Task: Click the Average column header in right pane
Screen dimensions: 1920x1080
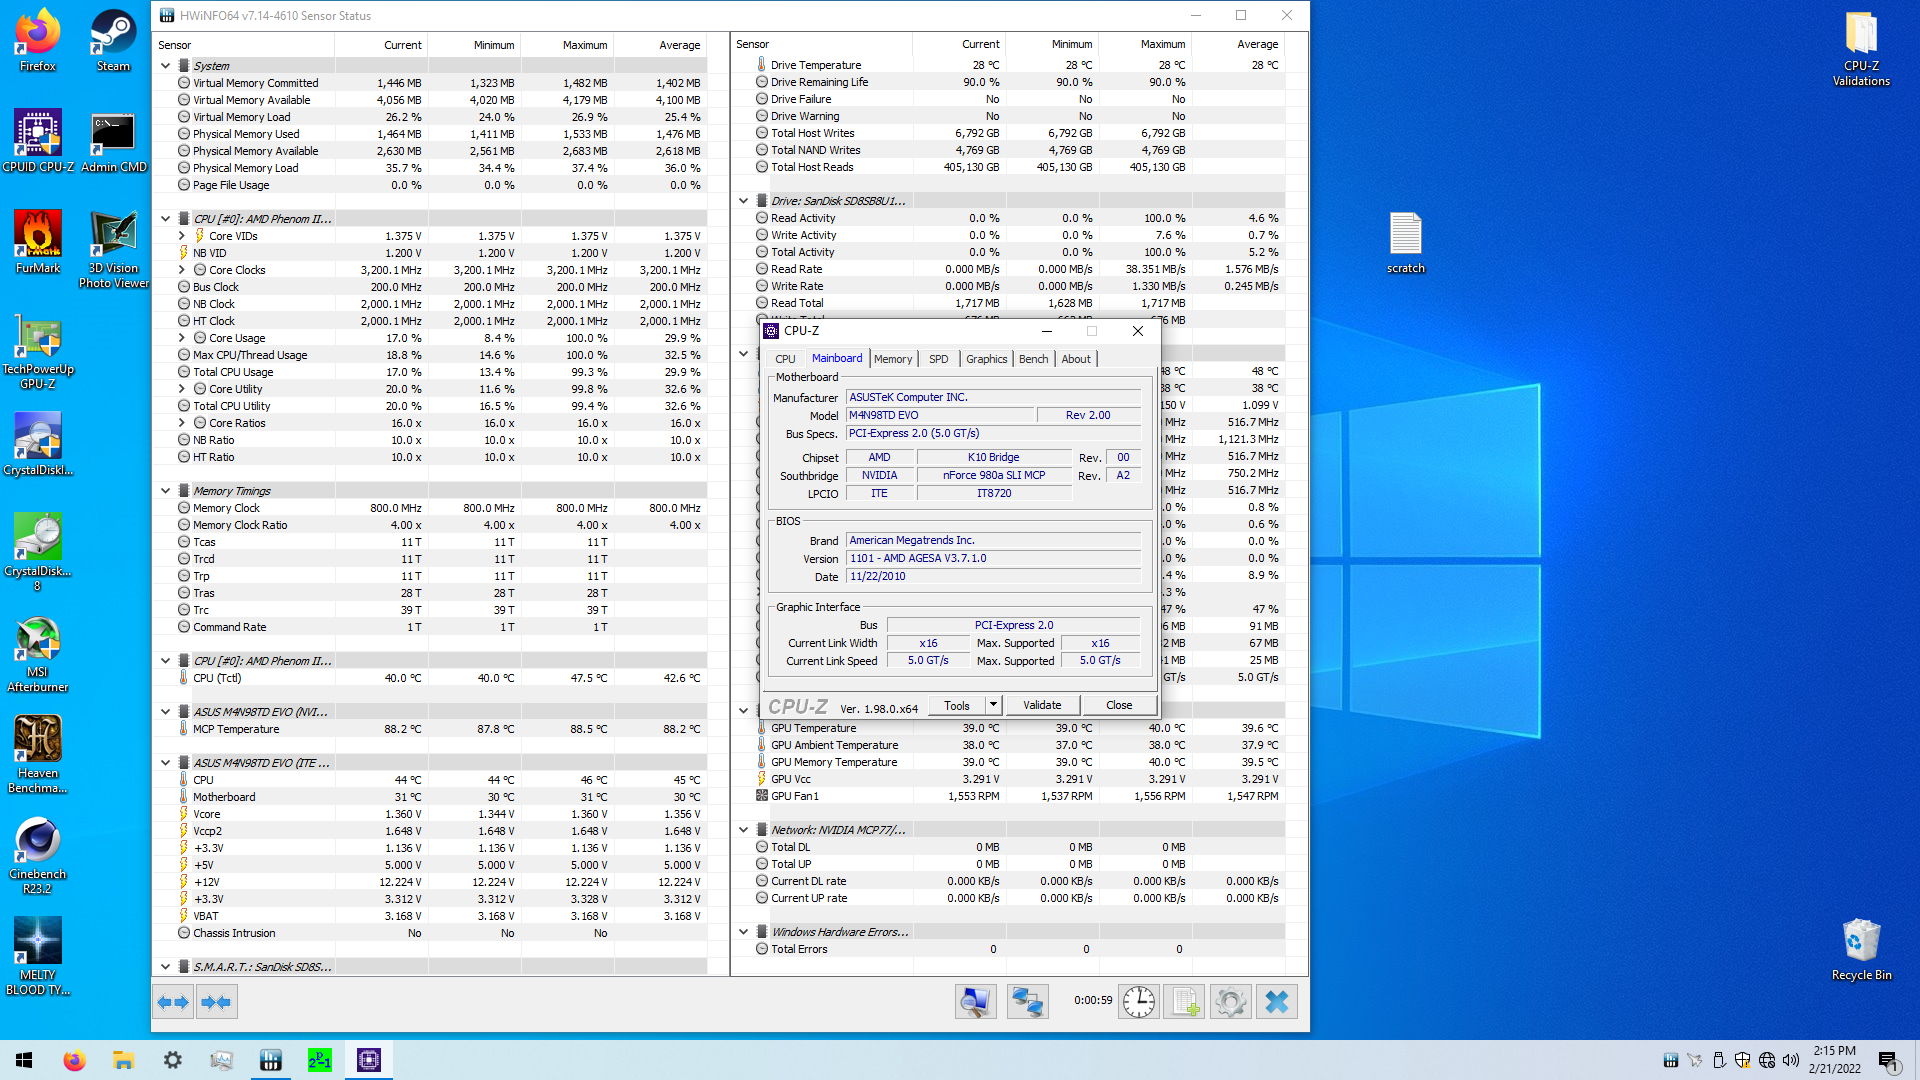Action: 1240,45
